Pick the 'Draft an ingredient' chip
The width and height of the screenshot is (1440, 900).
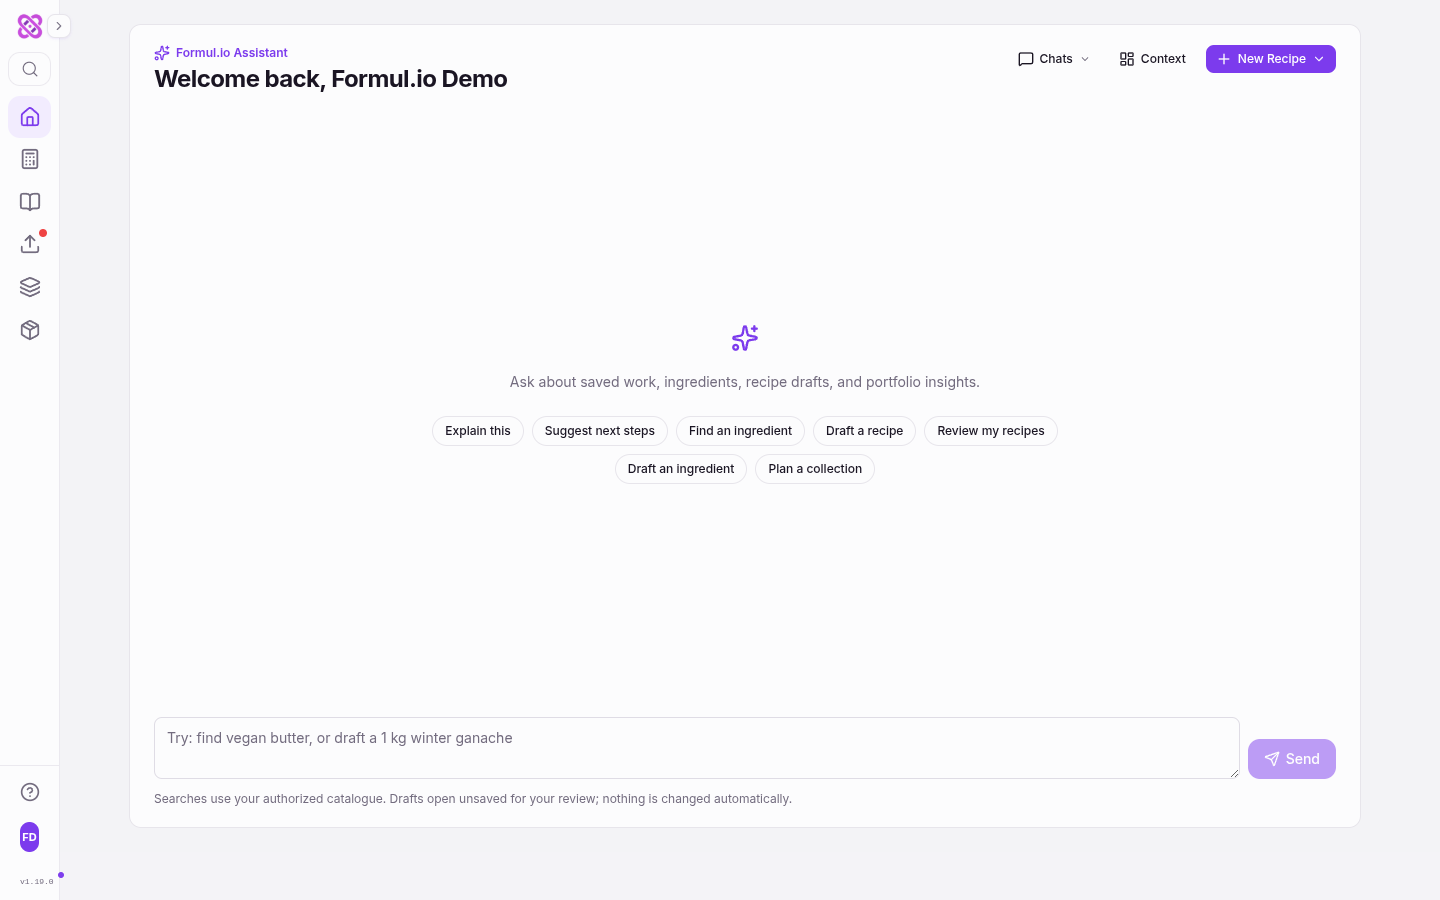681,469
